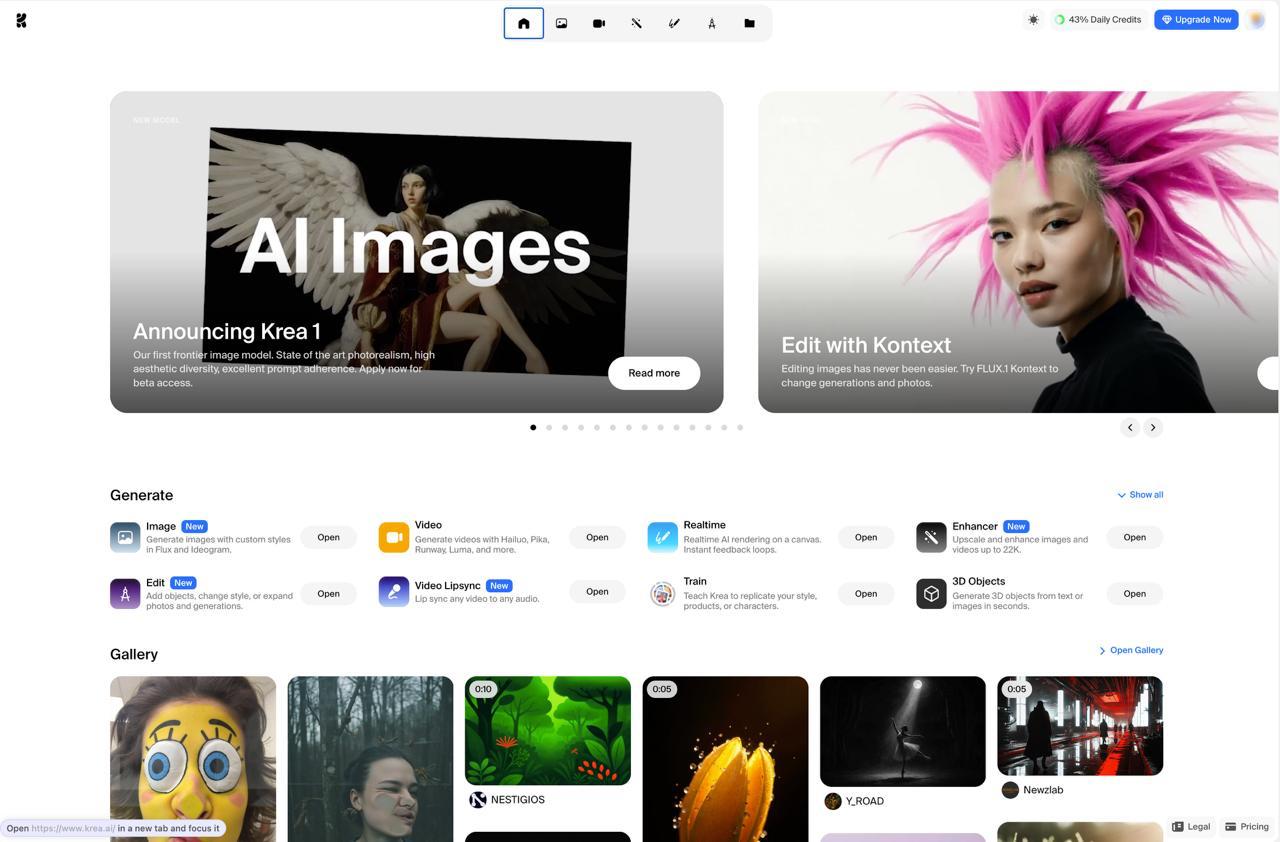The image size is (1280, 842).
Task: Click the 3D Objects tool title
Action: pos(979,581)
